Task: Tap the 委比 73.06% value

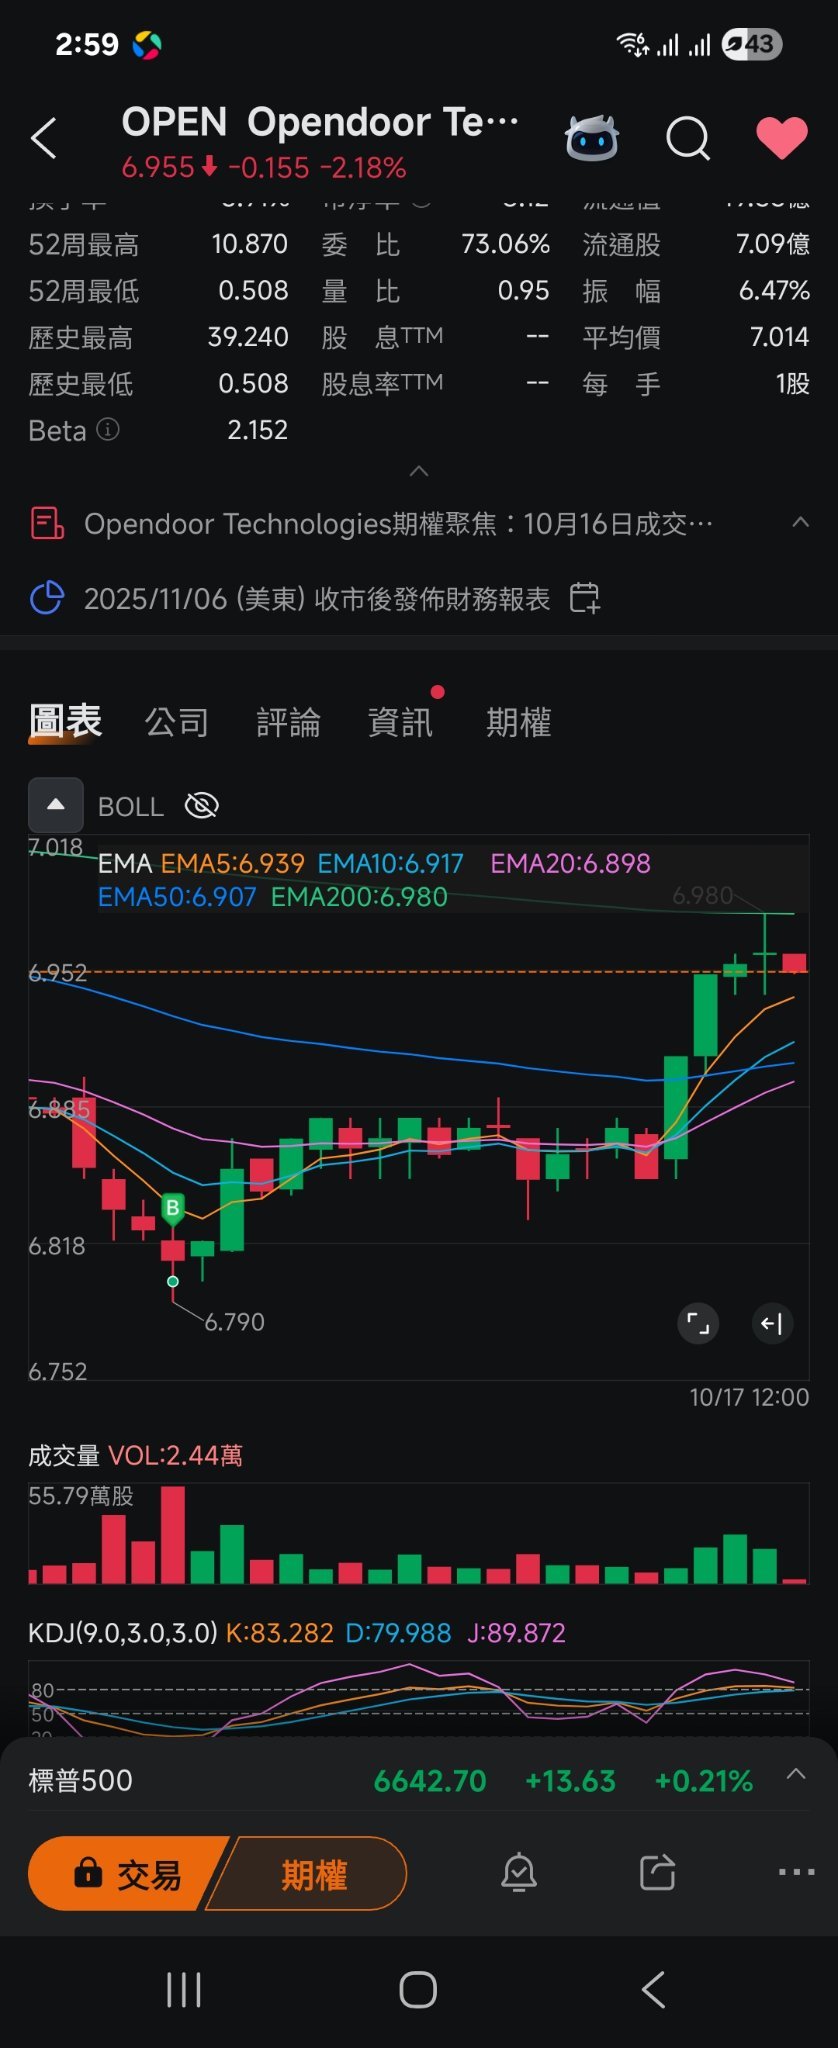Action: click(505, 244)
